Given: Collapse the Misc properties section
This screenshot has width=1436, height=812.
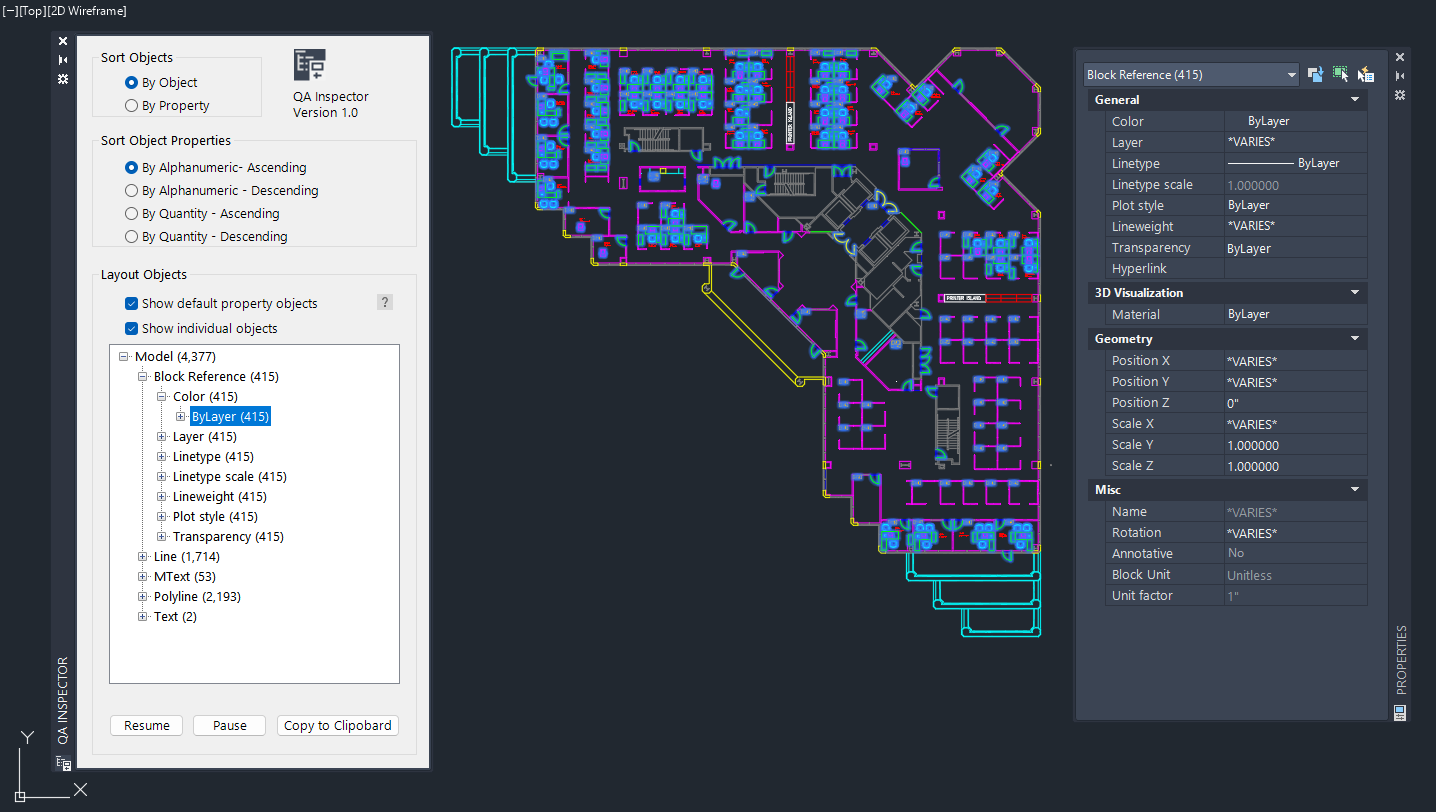Looking at the screenshot, I should coord(1355,490).
